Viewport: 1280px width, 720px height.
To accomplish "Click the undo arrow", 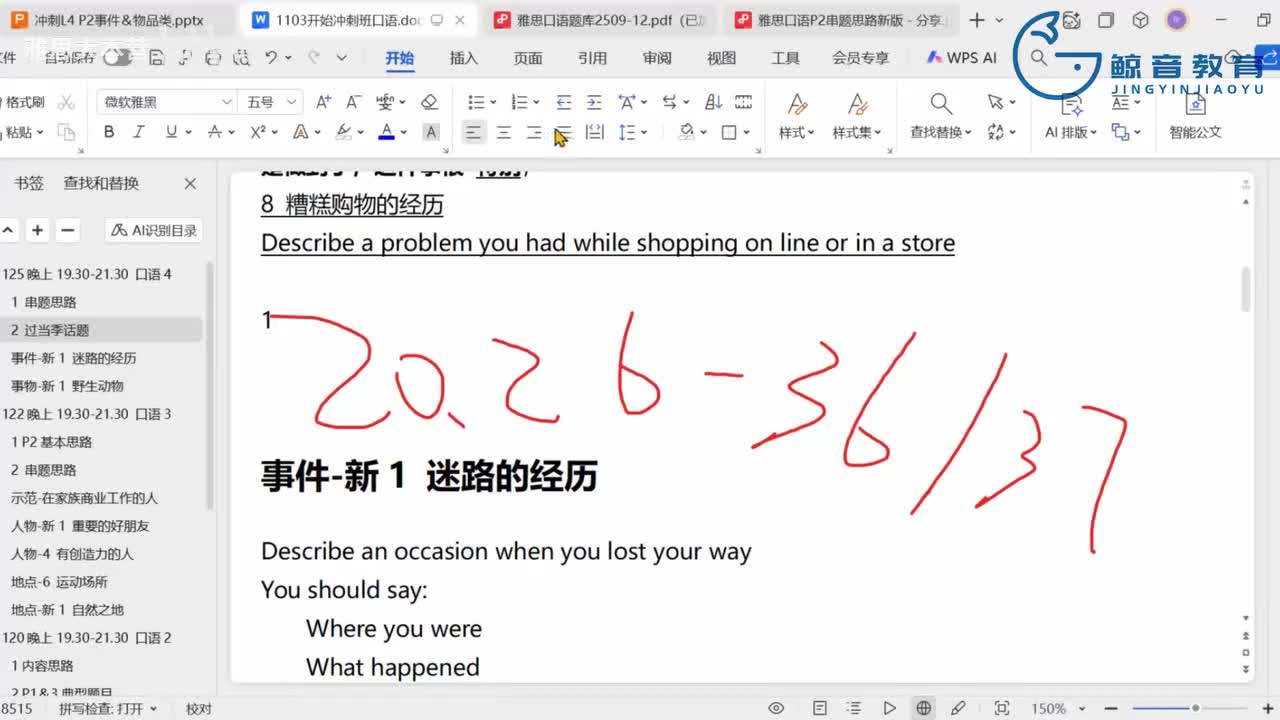I will click(x=270, y=58).
